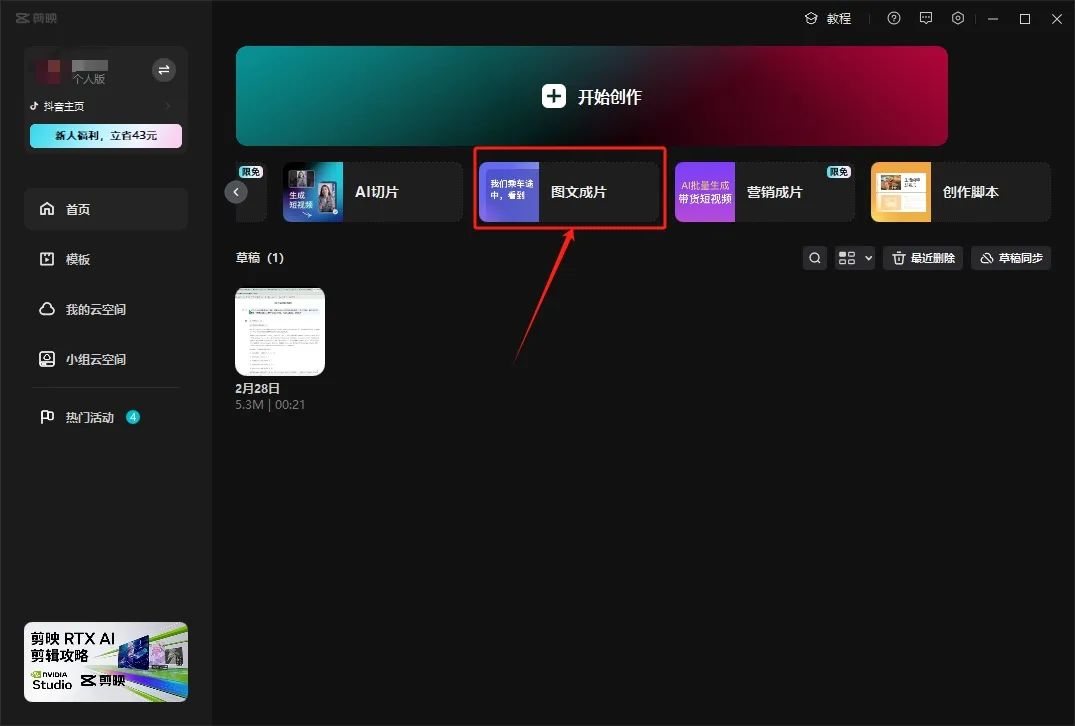This screenshot has width=1075, height=726.
Task: Minimize the 剪映 window
Action: (993, 19)
